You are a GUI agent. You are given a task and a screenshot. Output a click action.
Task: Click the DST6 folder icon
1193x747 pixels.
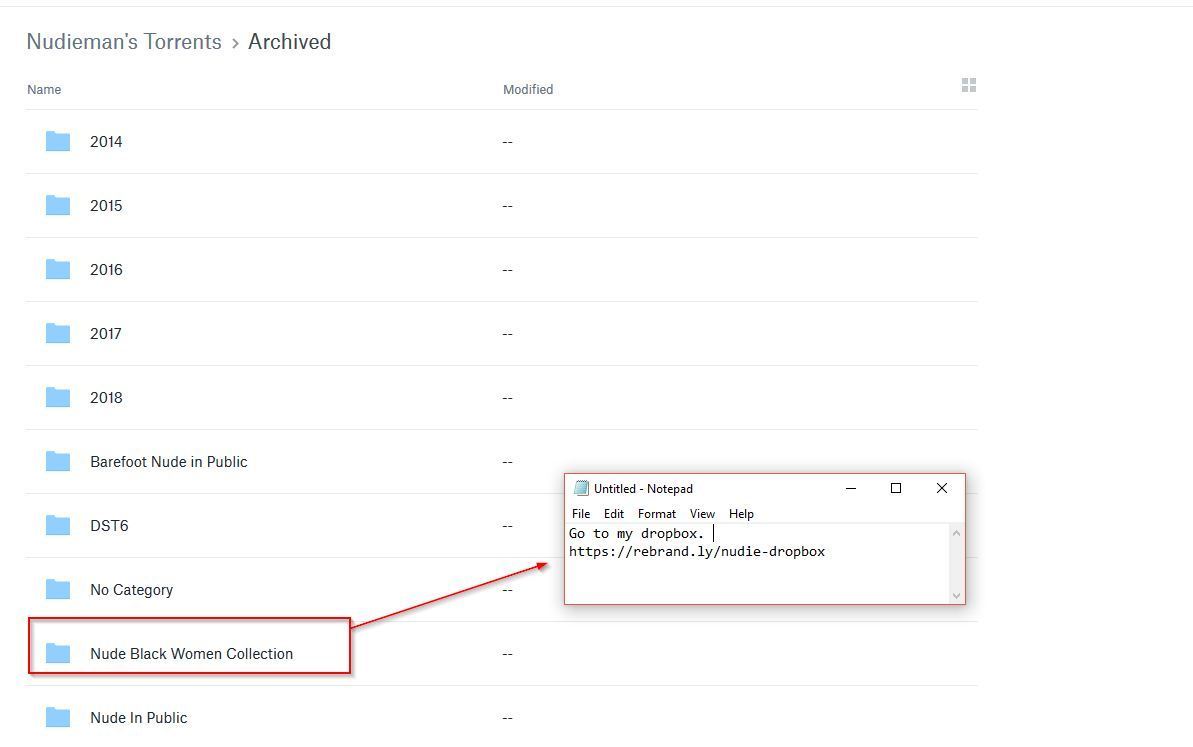click(58, 525)
